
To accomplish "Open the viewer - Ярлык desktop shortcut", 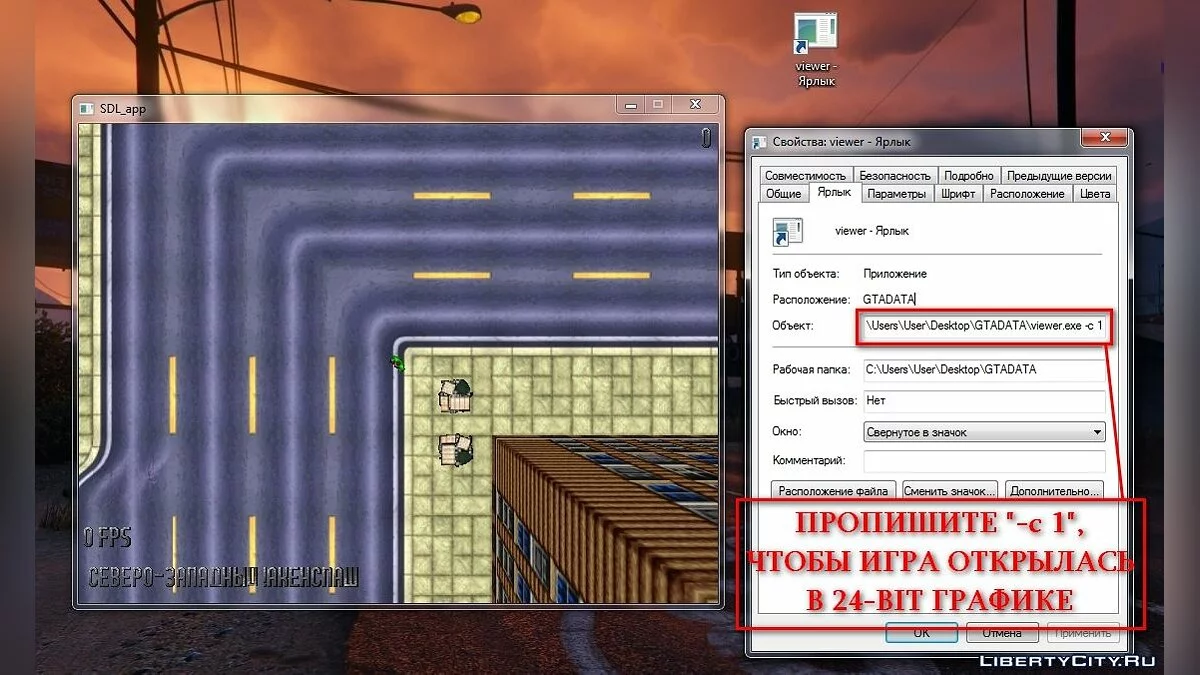I will click(814, 38).
